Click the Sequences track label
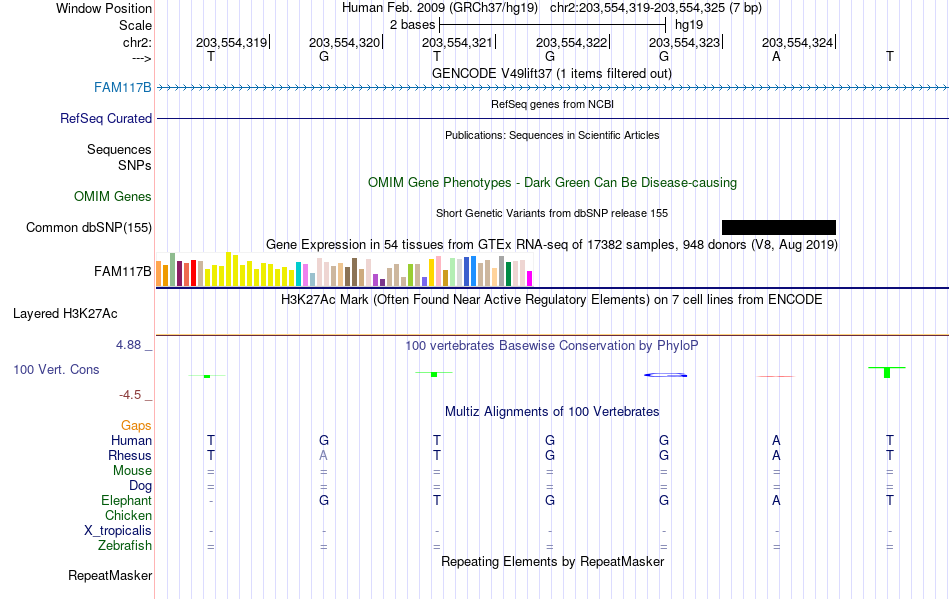Viewport: 950px width, 599px height. coord(119,150)
